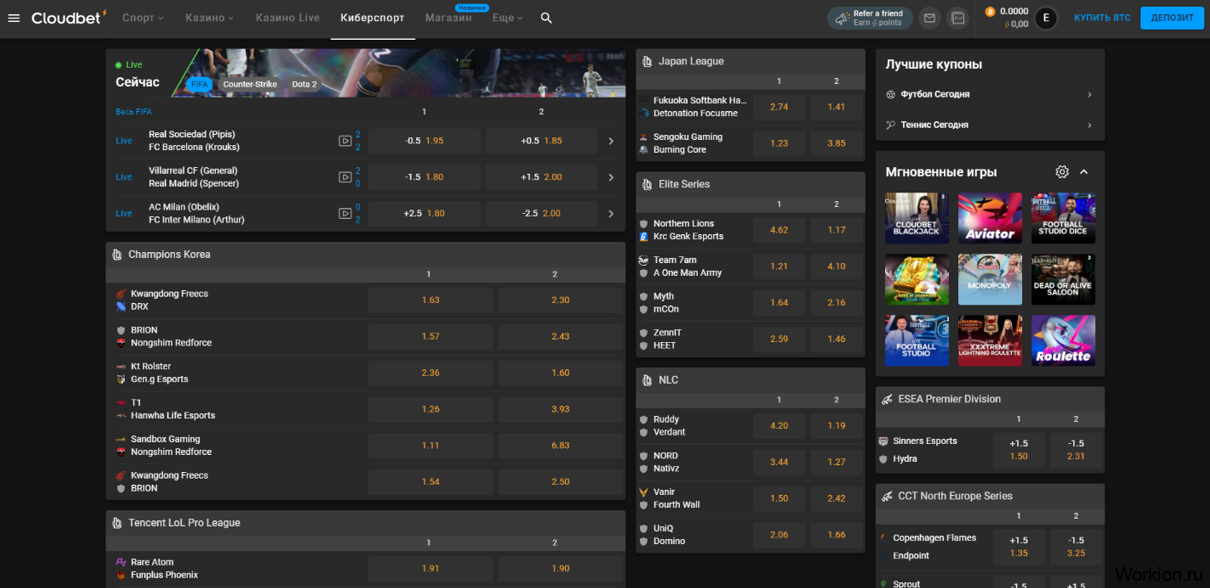Screen dimensions: 1210x588
Task: Open live stream for Real Sociedad match
Action: (x=345, y=141)
